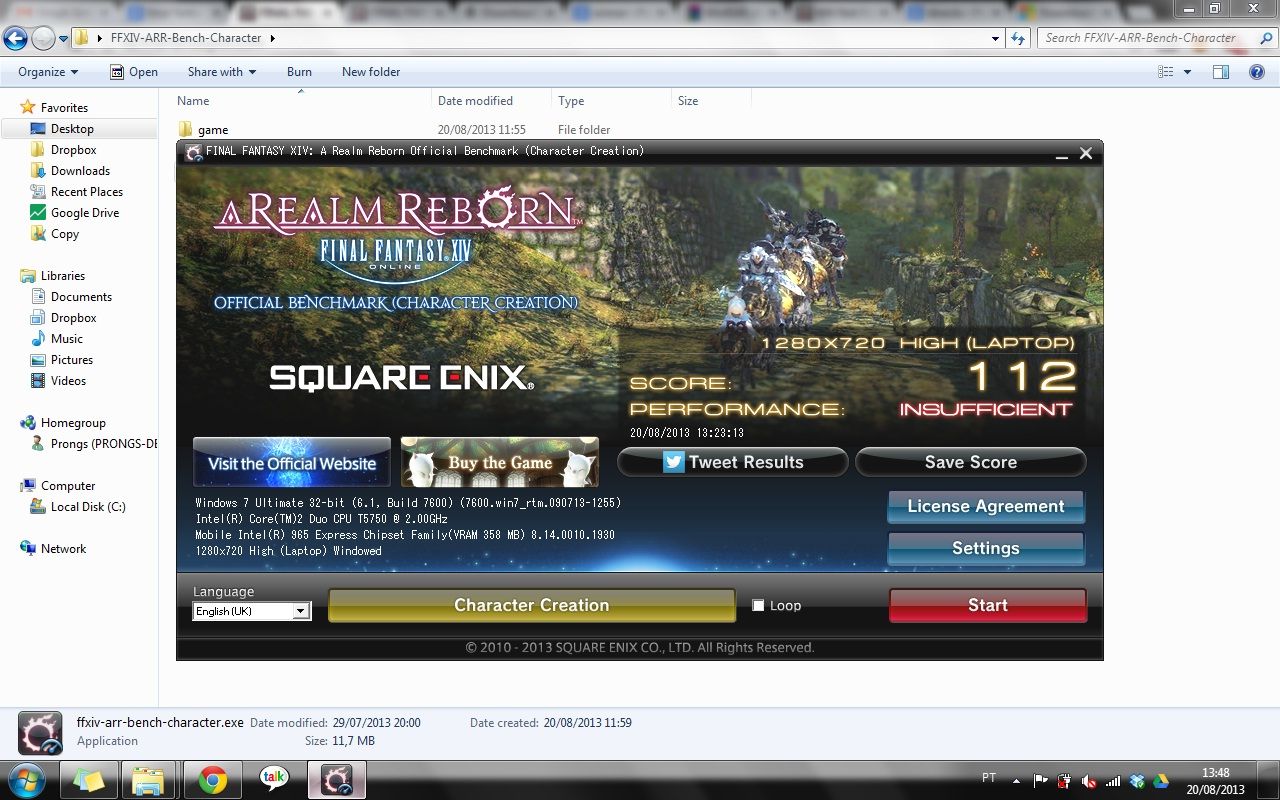Open Dropbox under Libraries
Viewport: 1280px width, 800px height.
pos(74,317)
